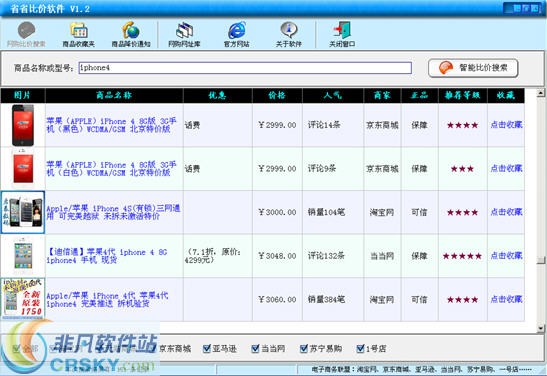Open white iPhone 4 8G 北京特价版 link
Screen dimensions: 547x376
pos(111,168)
